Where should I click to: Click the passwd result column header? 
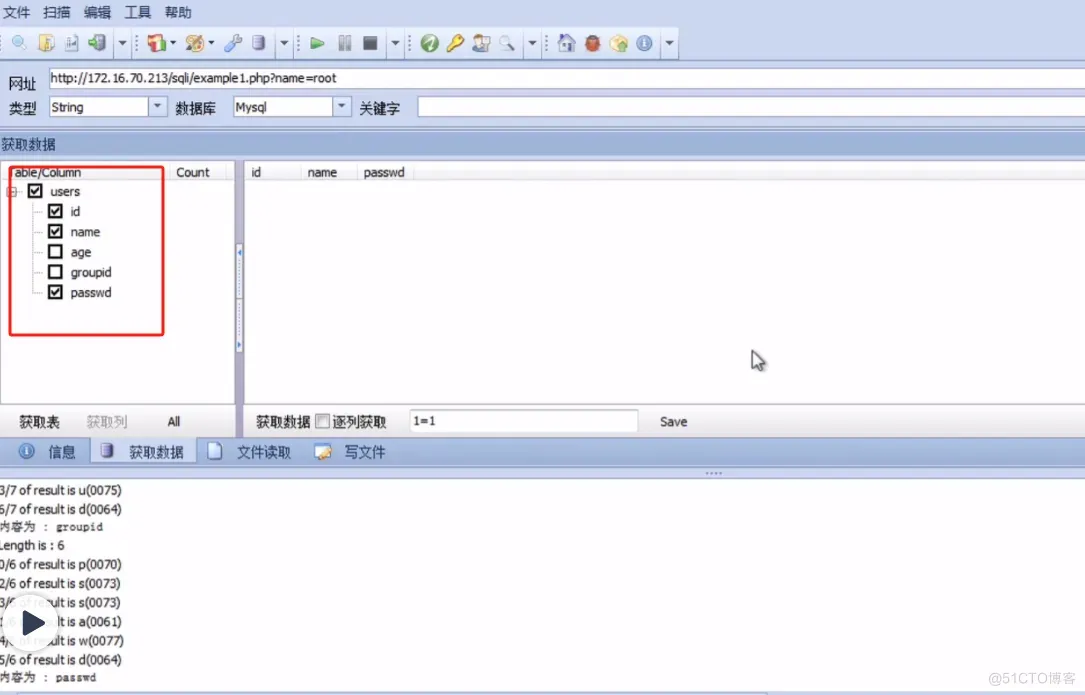click(384, 172)
